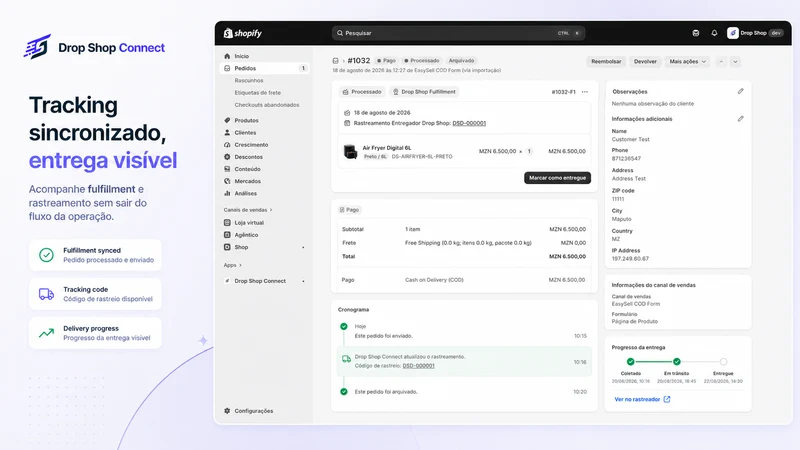Image resolution: width=800 pixels, height=450 pixels.
Task: Open the inbox icon beside the bell
Action: 696,33
